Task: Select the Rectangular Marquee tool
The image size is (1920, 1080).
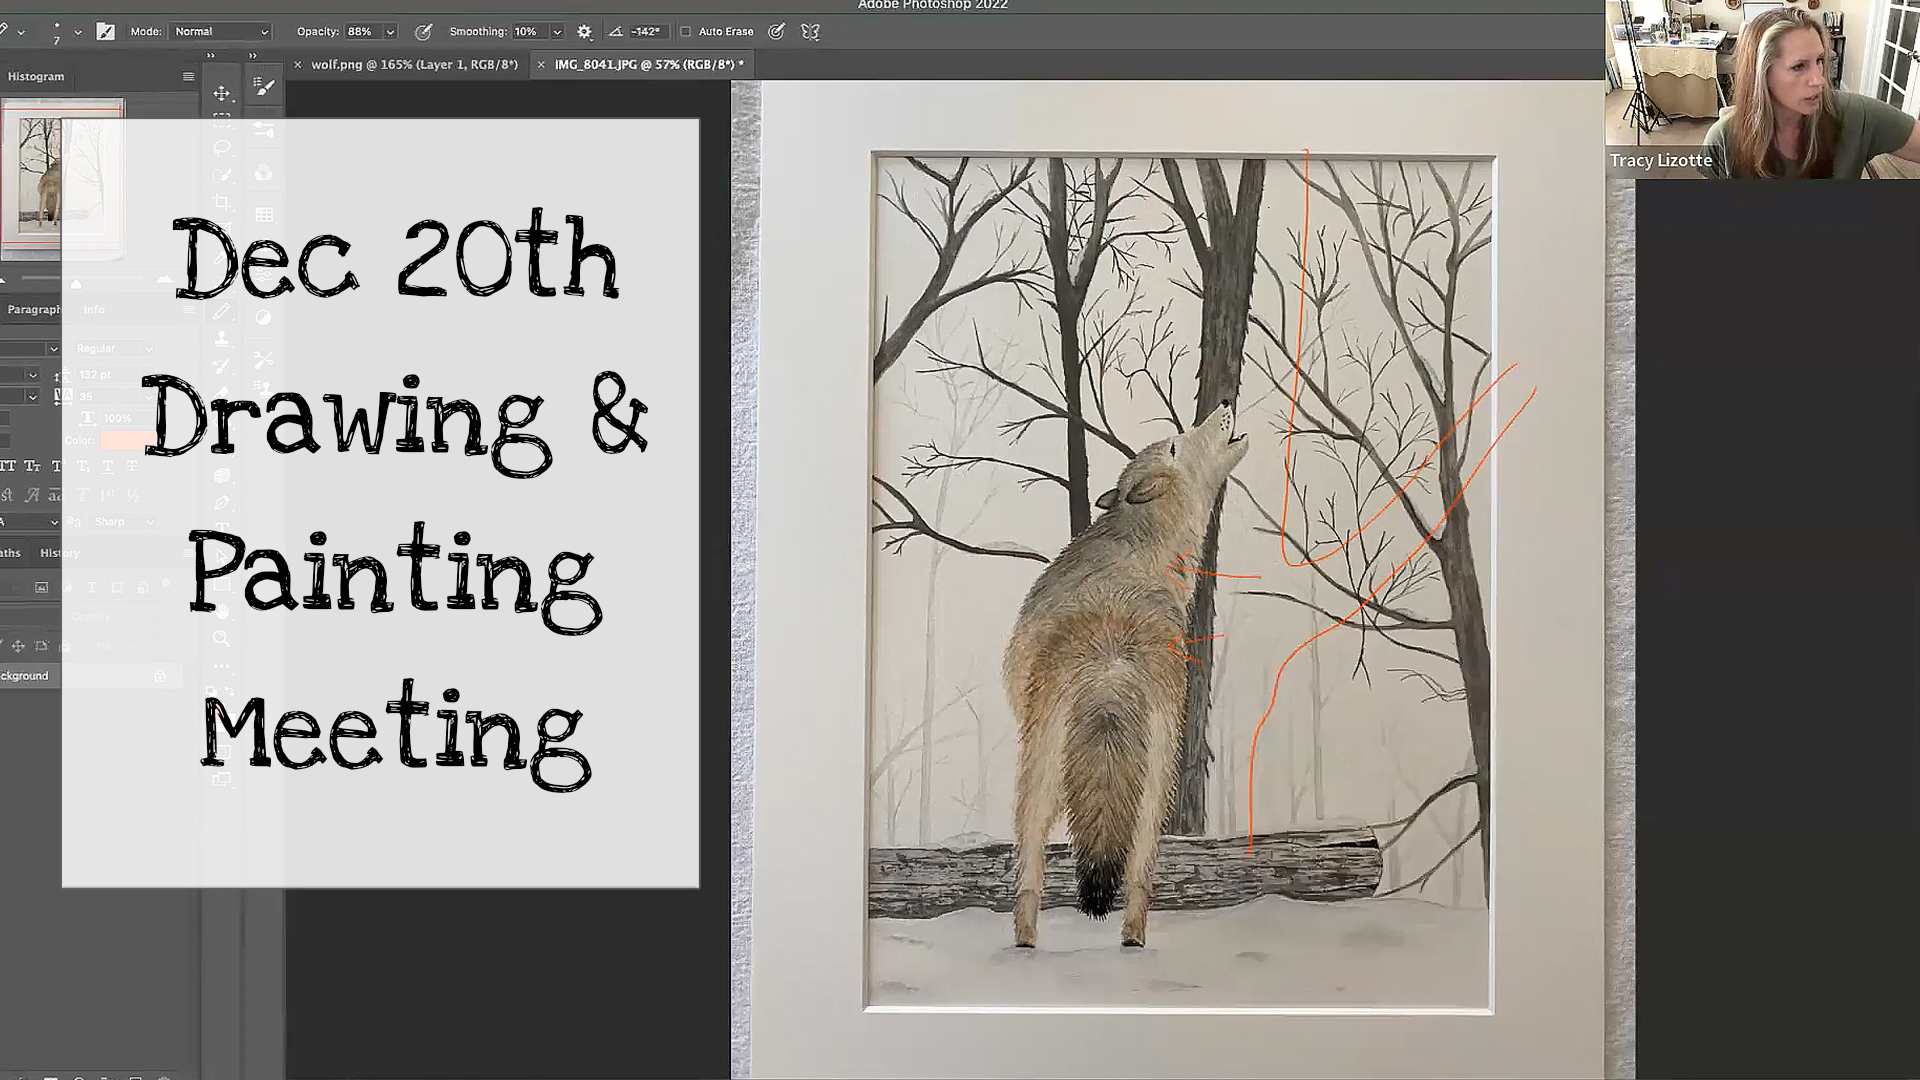Action: click(222, 120)
